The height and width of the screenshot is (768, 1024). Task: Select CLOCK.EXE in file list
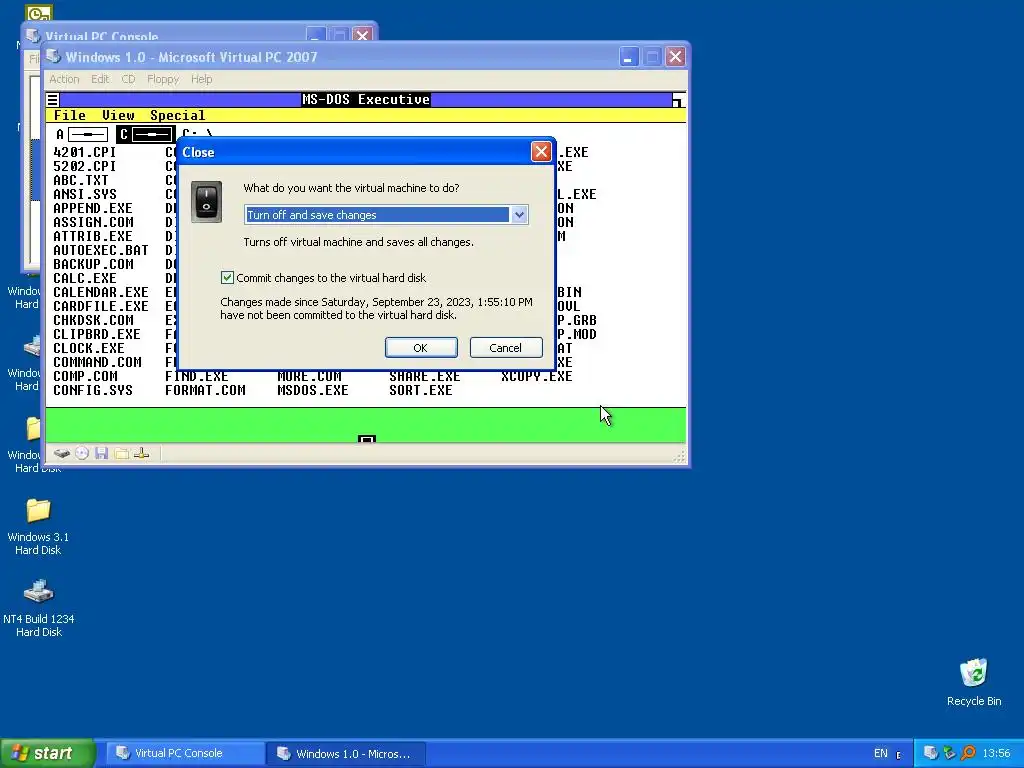click(x=89, y=348)
